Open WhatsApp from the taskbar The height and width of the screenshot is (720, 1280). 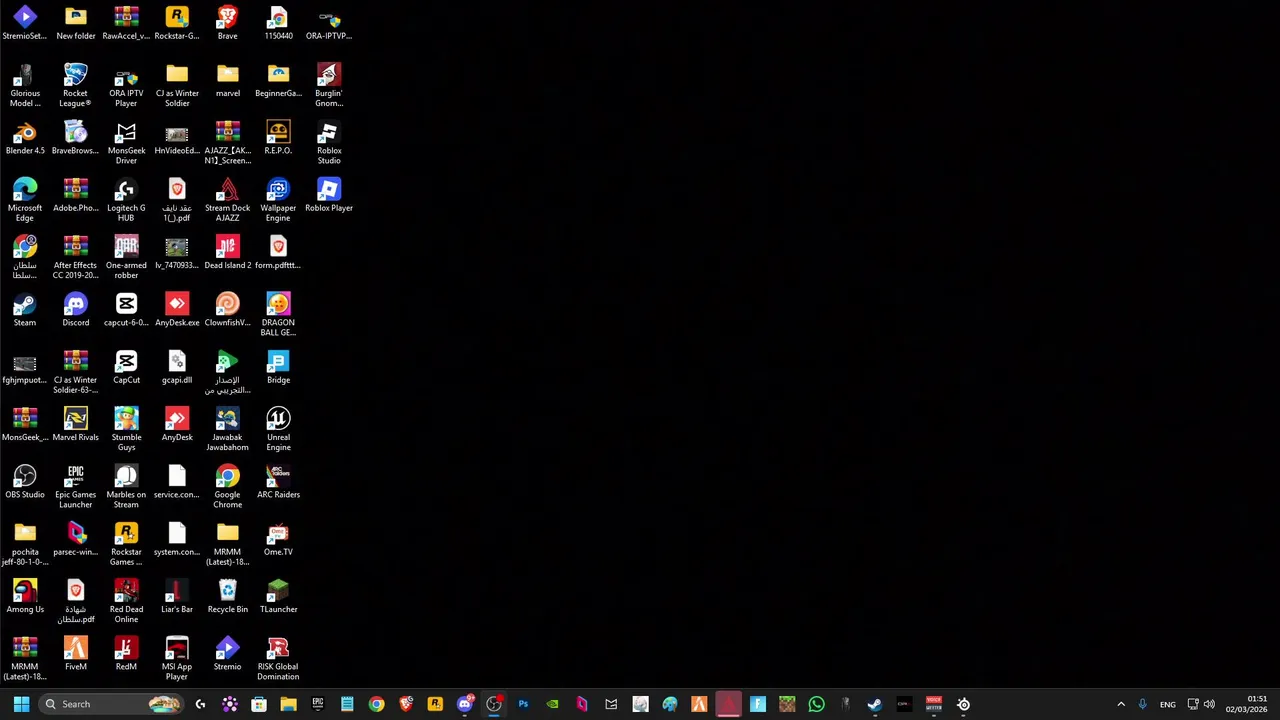[816, 704]
